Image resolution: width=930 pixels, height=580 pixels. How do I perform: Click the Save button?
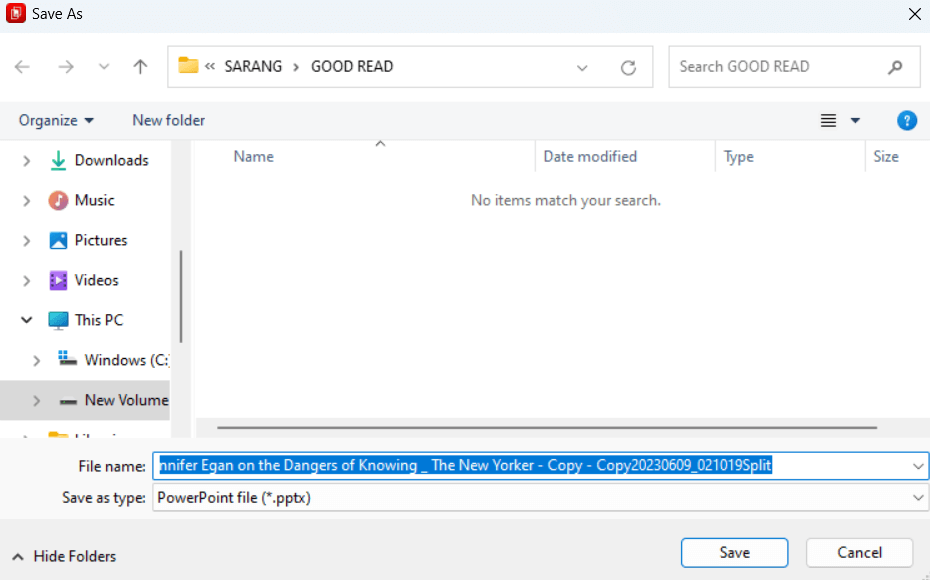click(734, 553)
